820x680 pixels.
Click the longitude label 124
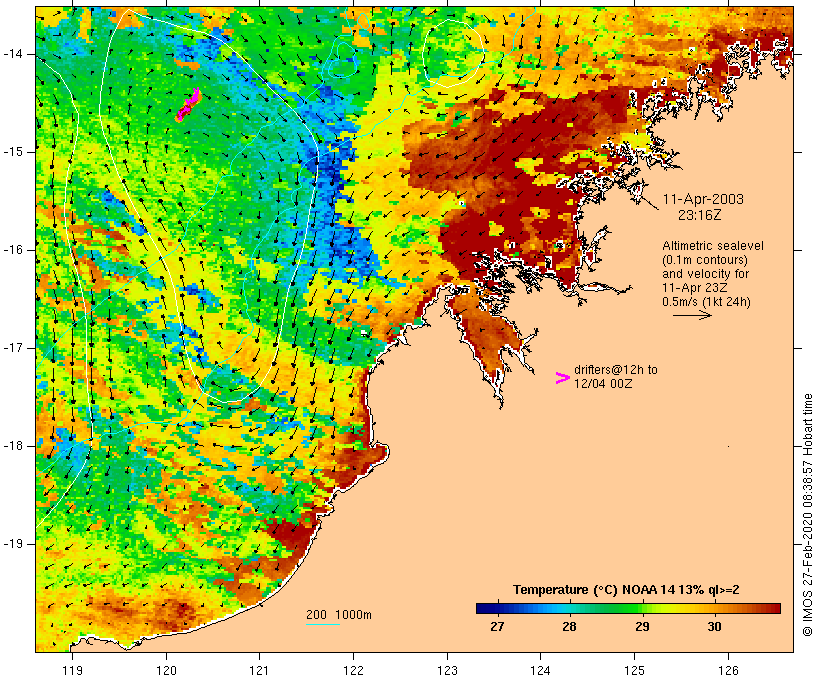point(540,670)
